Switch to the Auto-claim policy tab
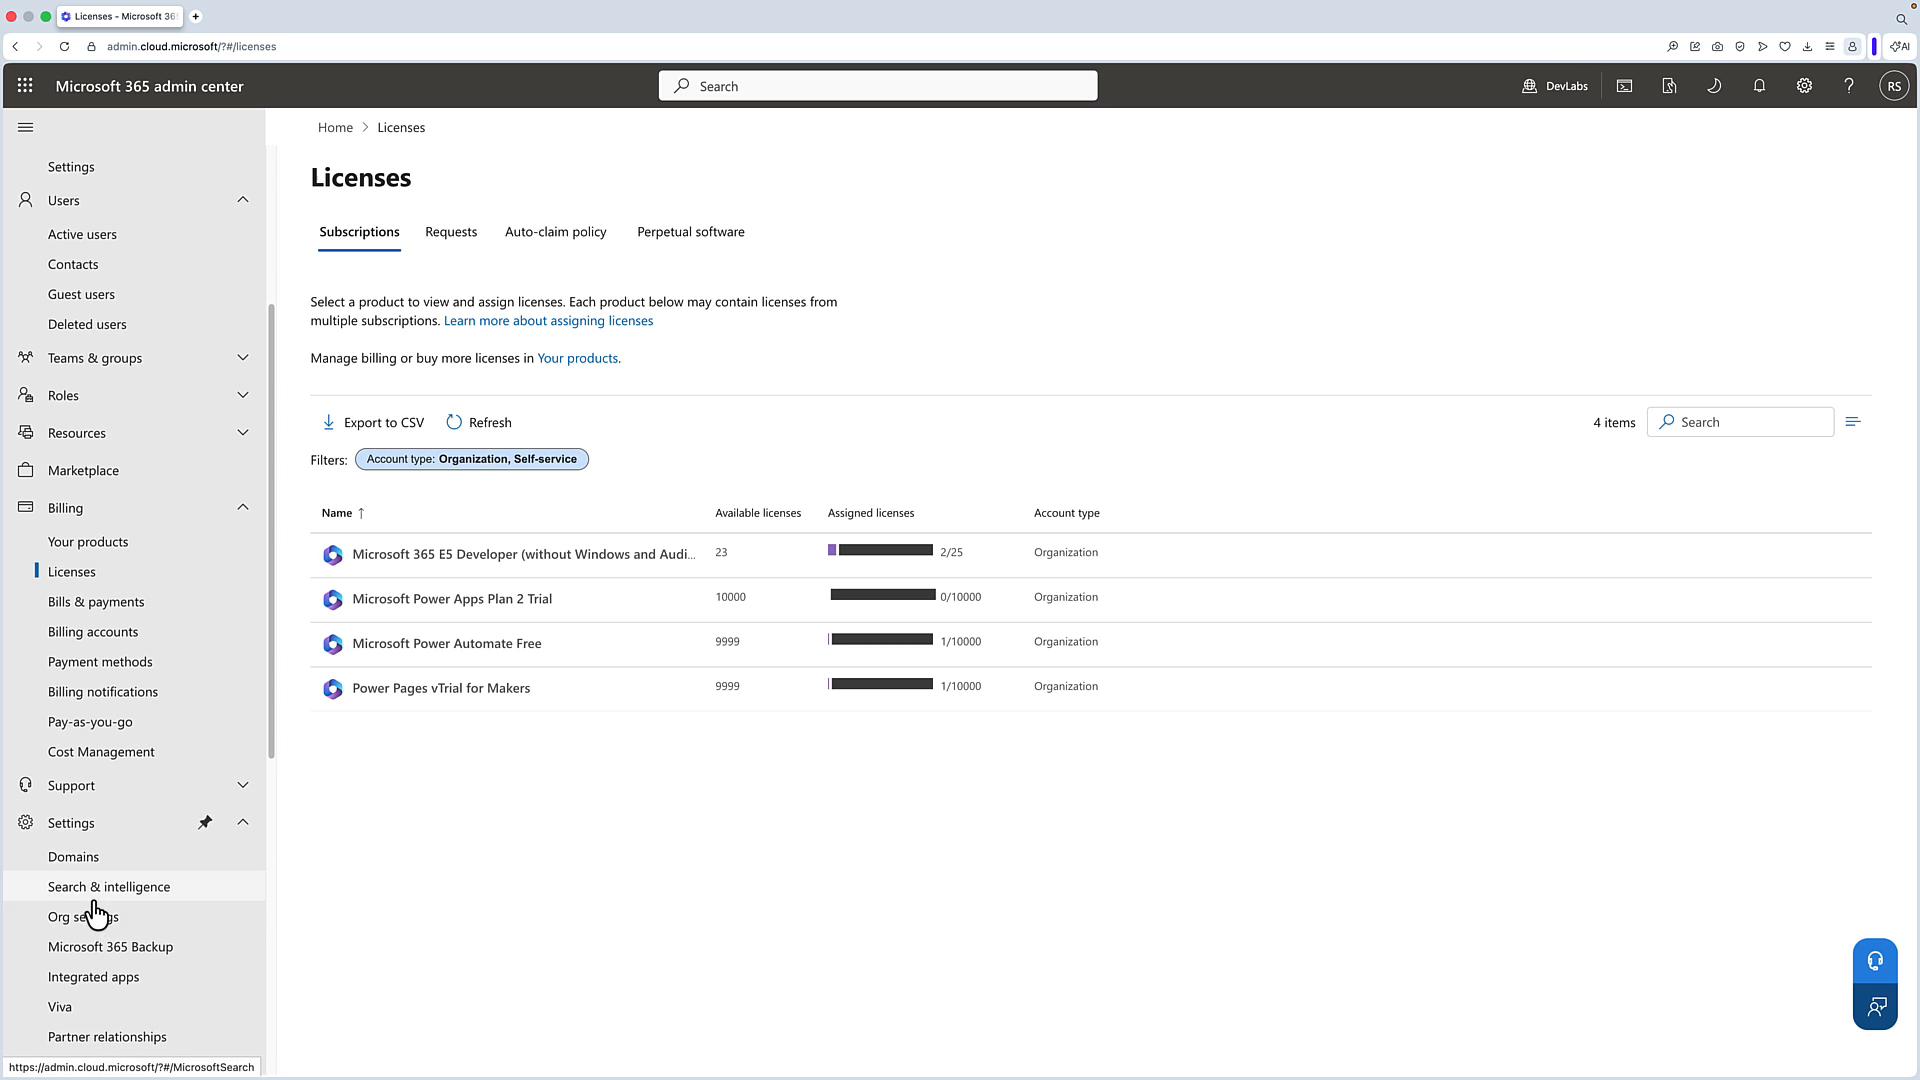This screenshot has width=1920, height=1080. tap(555, 232)
